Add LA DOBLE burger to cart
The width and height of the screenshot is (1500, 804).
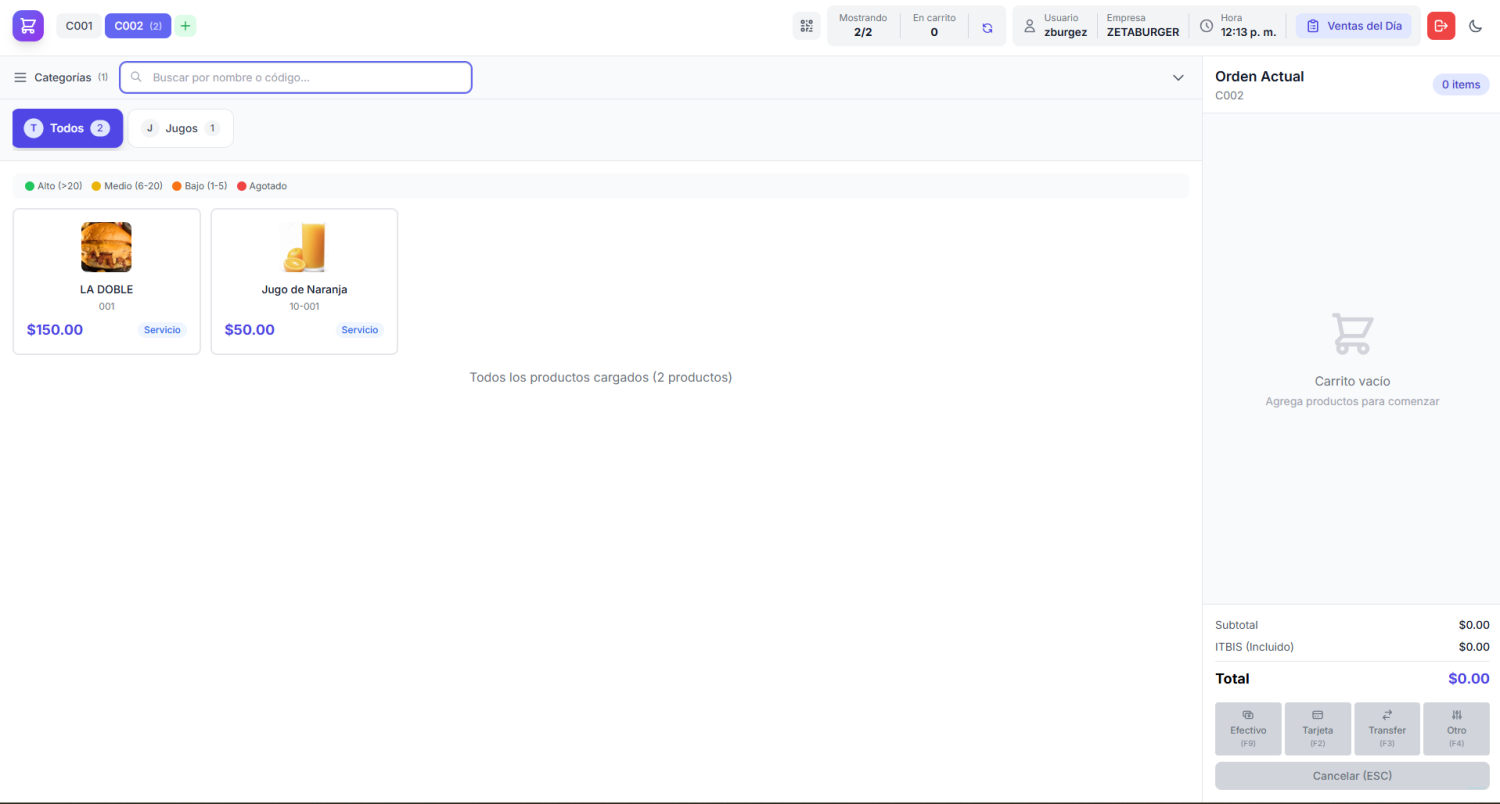[x=106, y=281]
